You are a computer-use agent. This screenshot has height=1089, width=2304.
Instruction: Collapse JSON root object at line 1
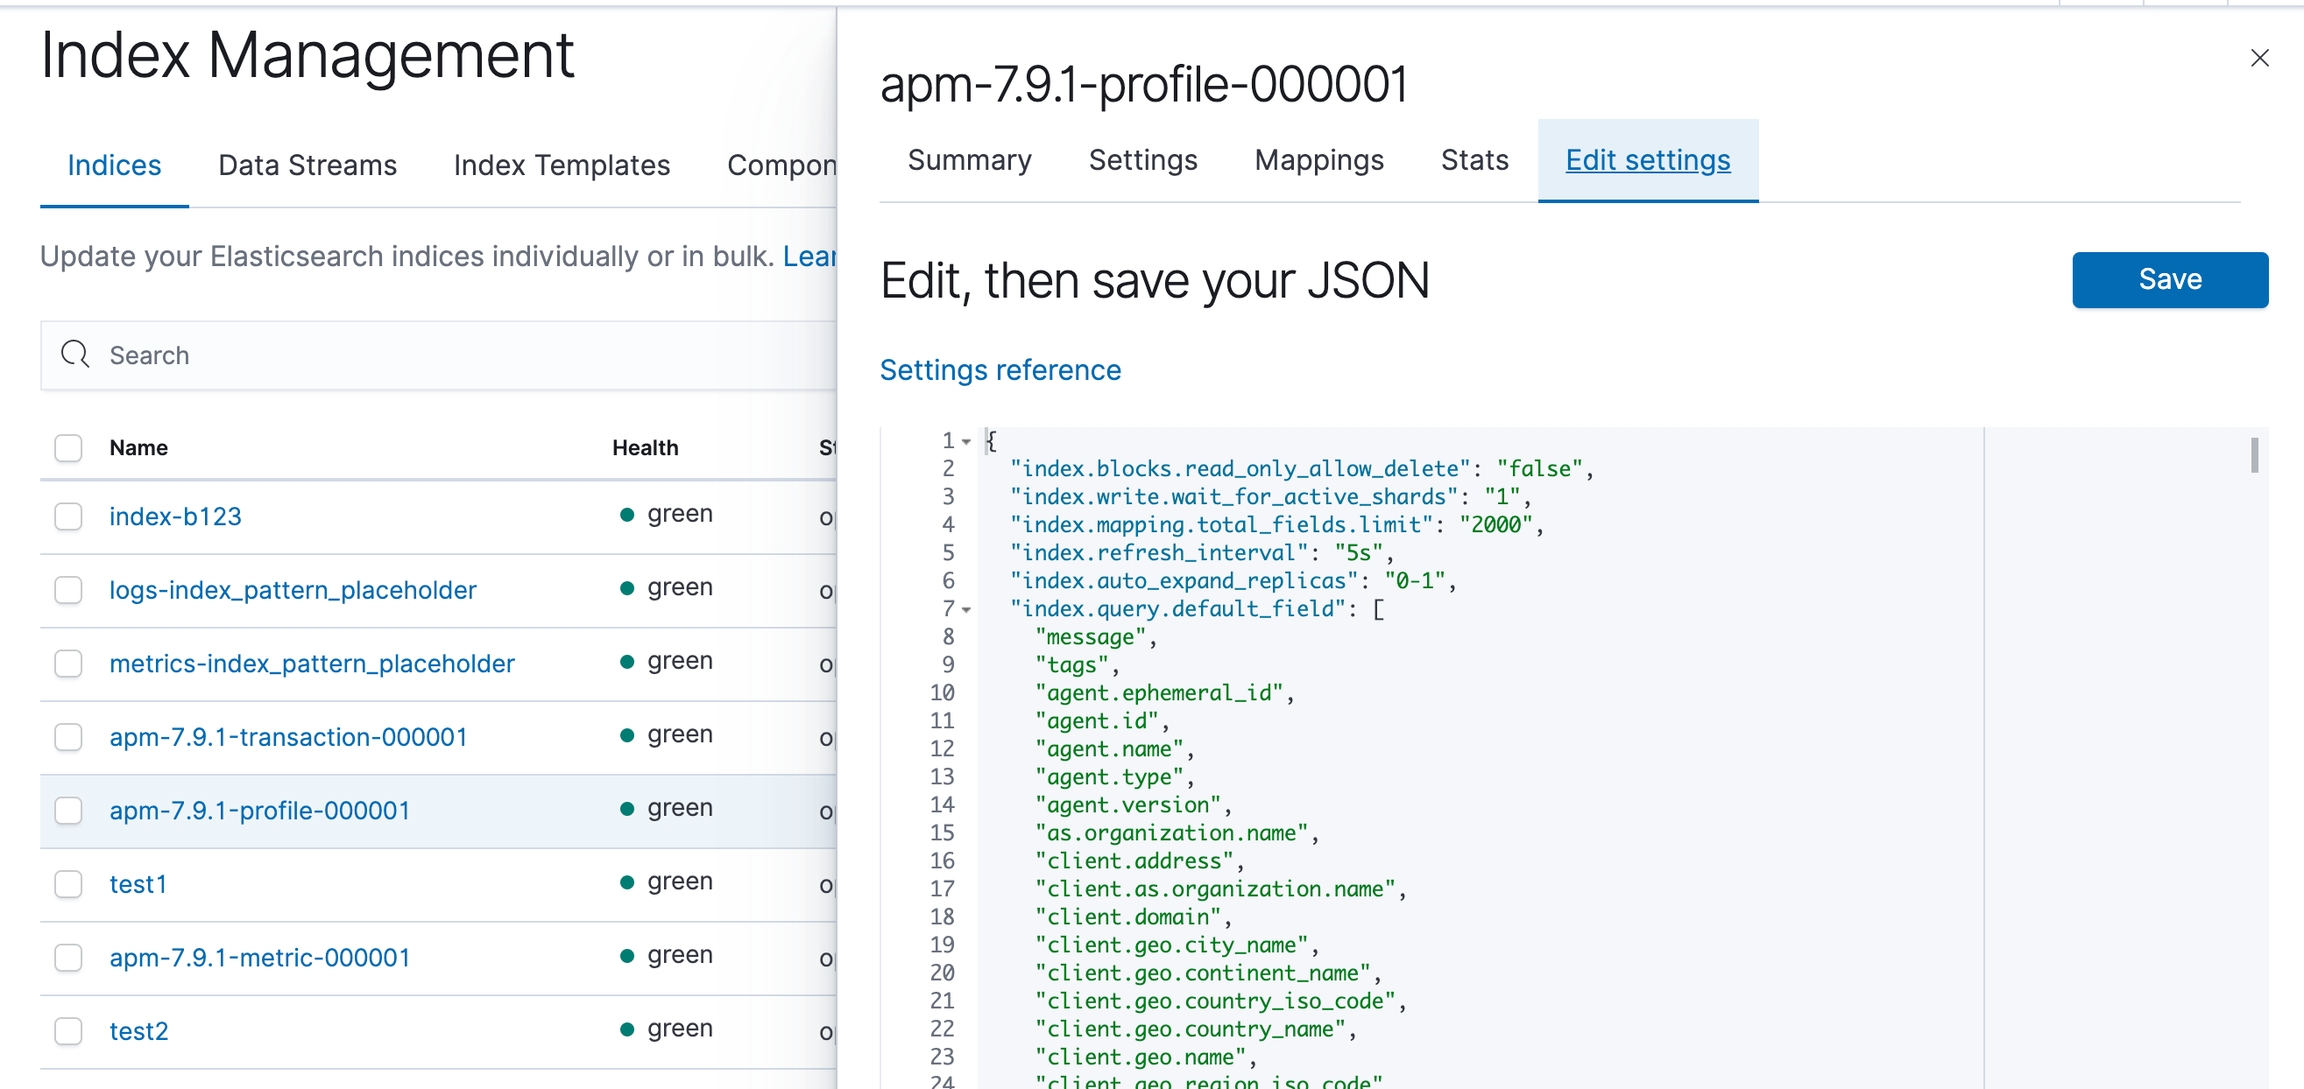click(x=967, y=441)
